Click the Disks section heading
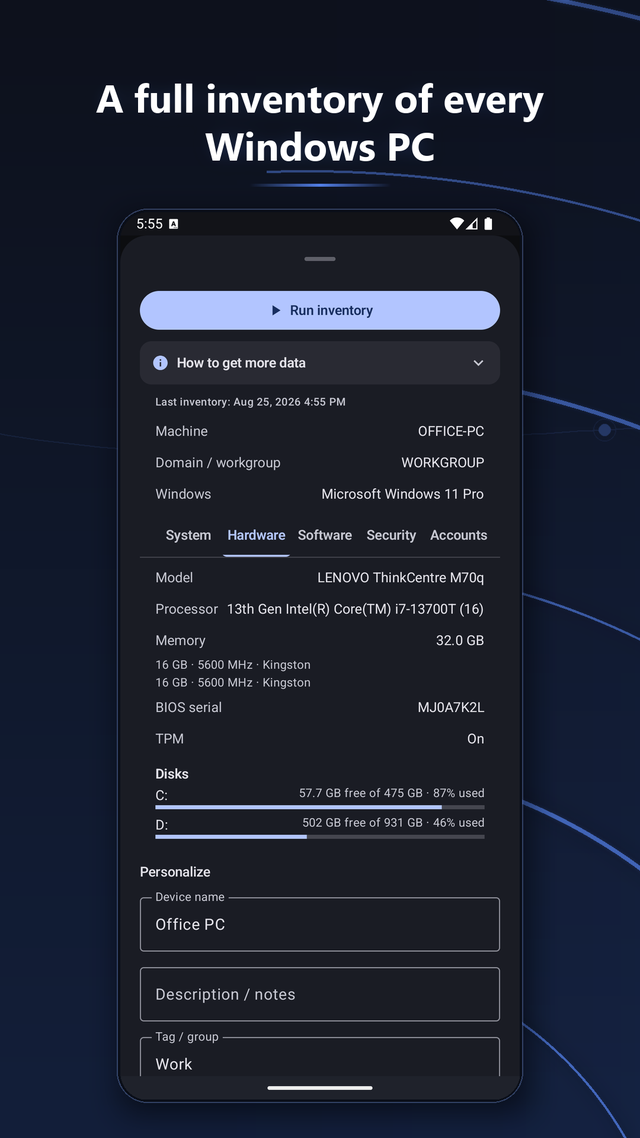Image resolution: width=640 pixels, height=1138 pixels. coord(172,774)
